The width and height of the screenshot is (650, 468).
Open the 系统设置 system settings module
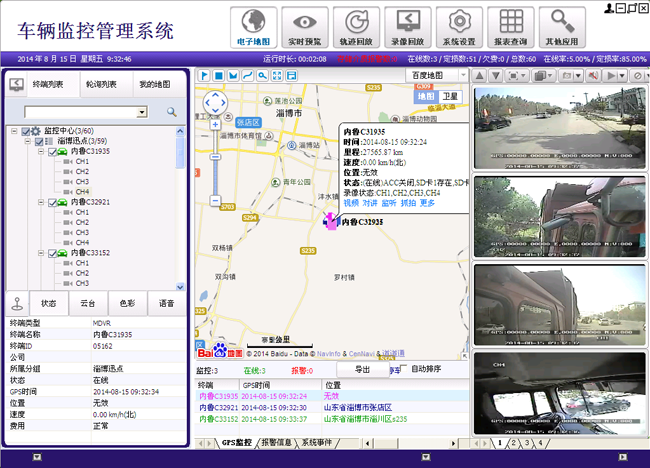[459, 27]
